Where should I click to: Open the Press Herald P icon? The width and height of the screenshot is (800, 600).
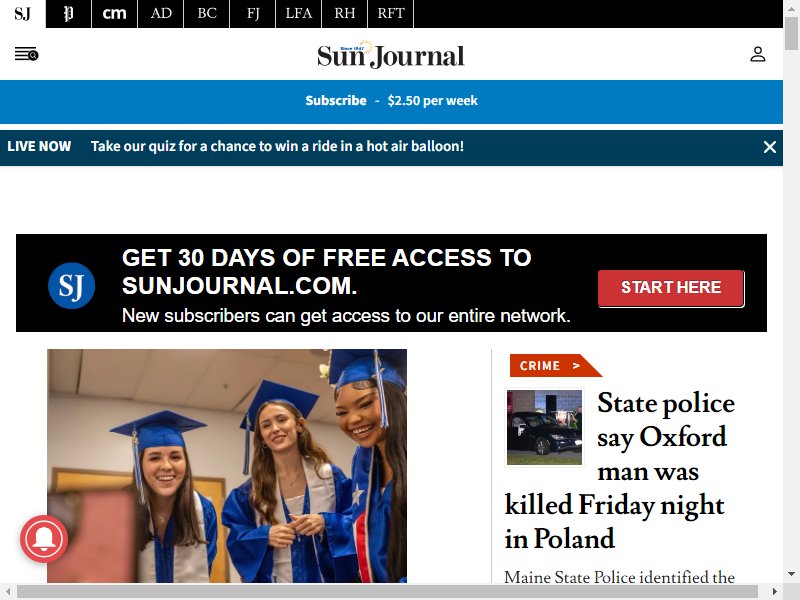click(68, 14)
